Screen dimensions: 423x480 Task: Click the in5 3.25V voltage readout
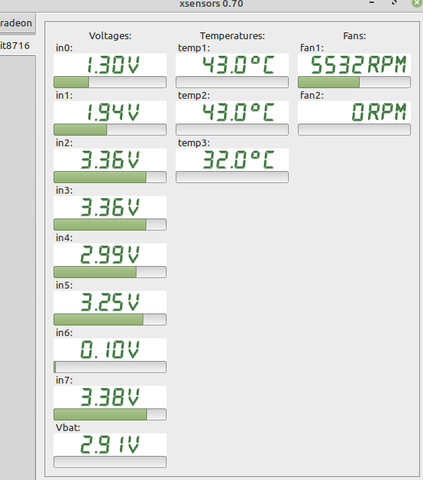[x=110, y=302]
